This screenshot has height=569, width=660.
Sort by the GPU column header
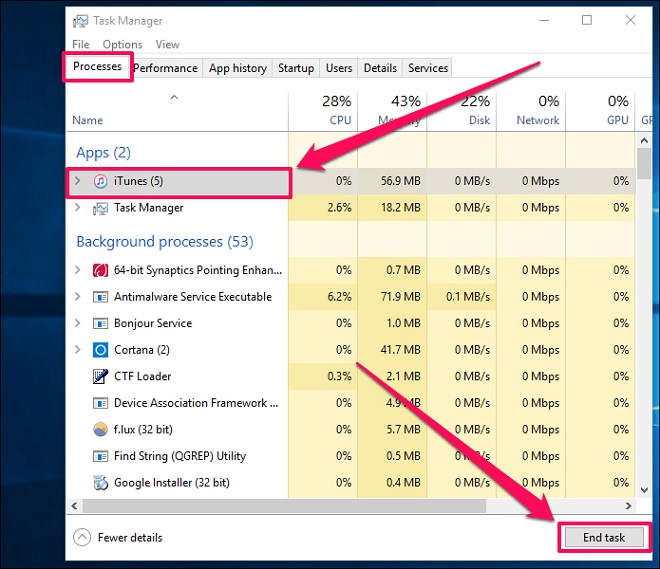[600, 111]
